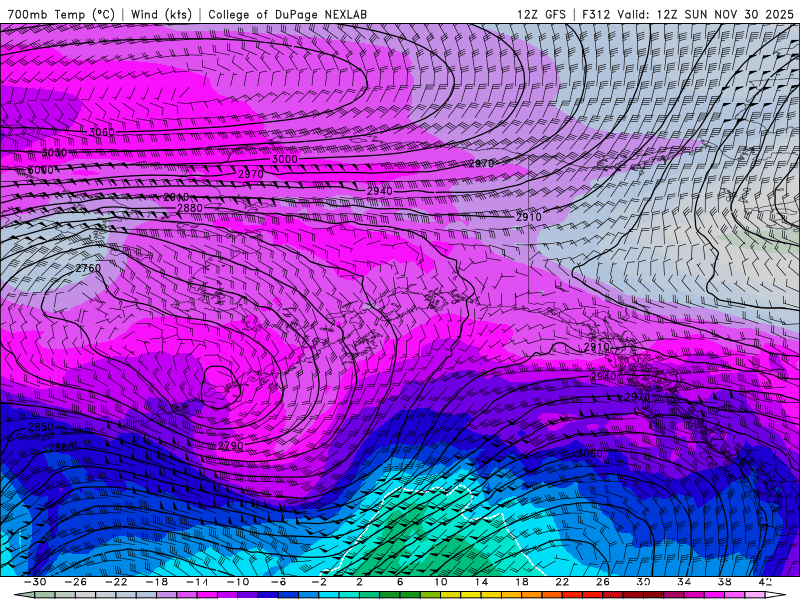Click the 10 color scale label

point(441,582)
